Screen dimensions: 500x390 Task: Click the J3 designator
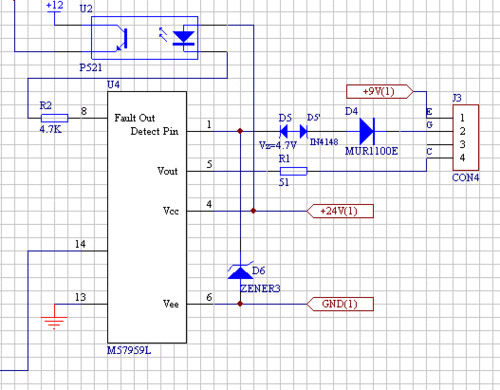(x=457, y=98)
